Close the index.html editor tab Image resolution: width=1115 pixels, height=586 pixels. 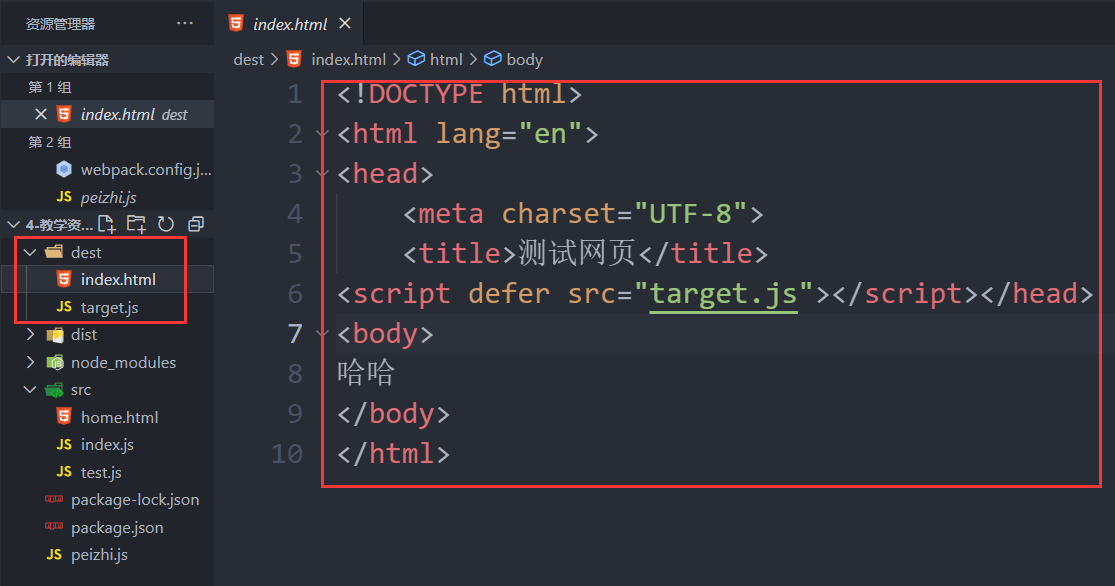pos(345,23)
